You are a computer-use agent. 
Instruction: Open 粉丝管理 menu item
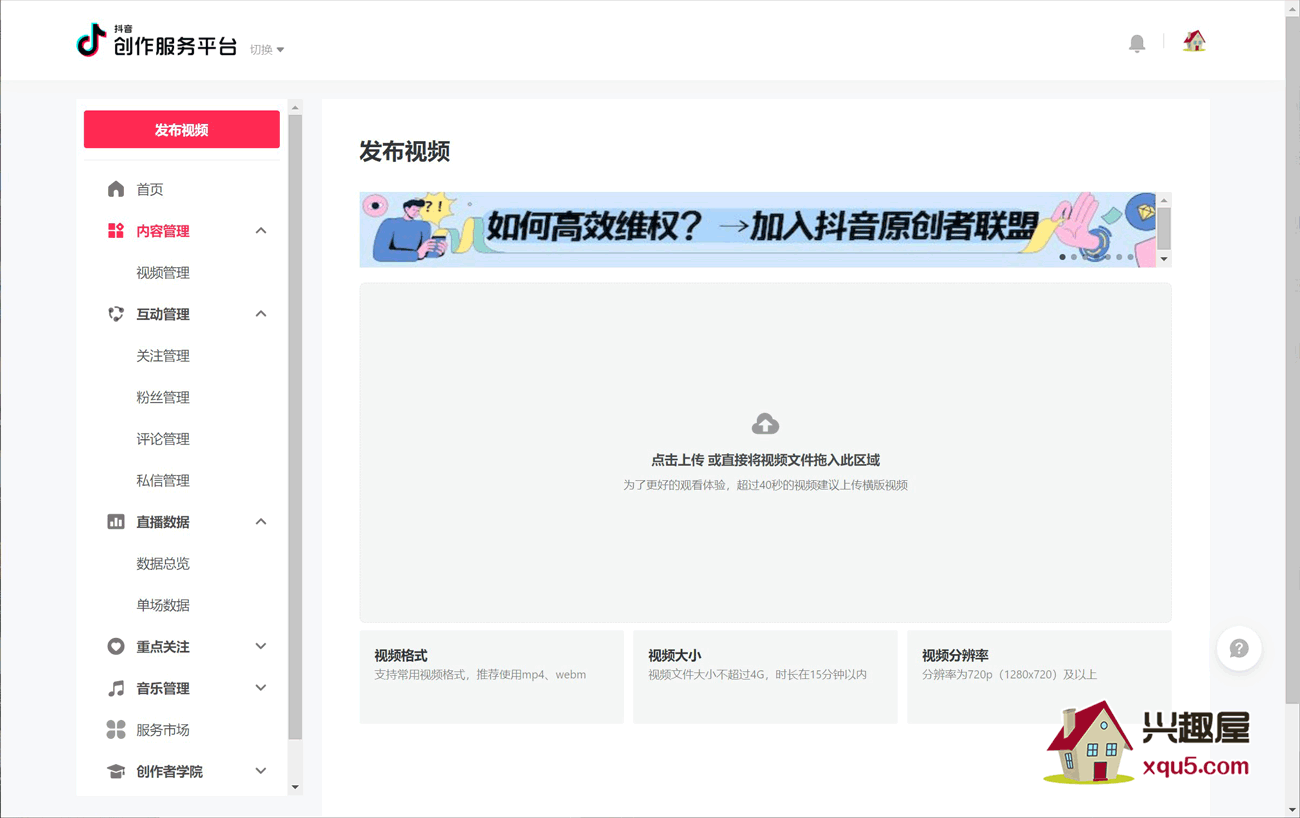pos(163,397)
